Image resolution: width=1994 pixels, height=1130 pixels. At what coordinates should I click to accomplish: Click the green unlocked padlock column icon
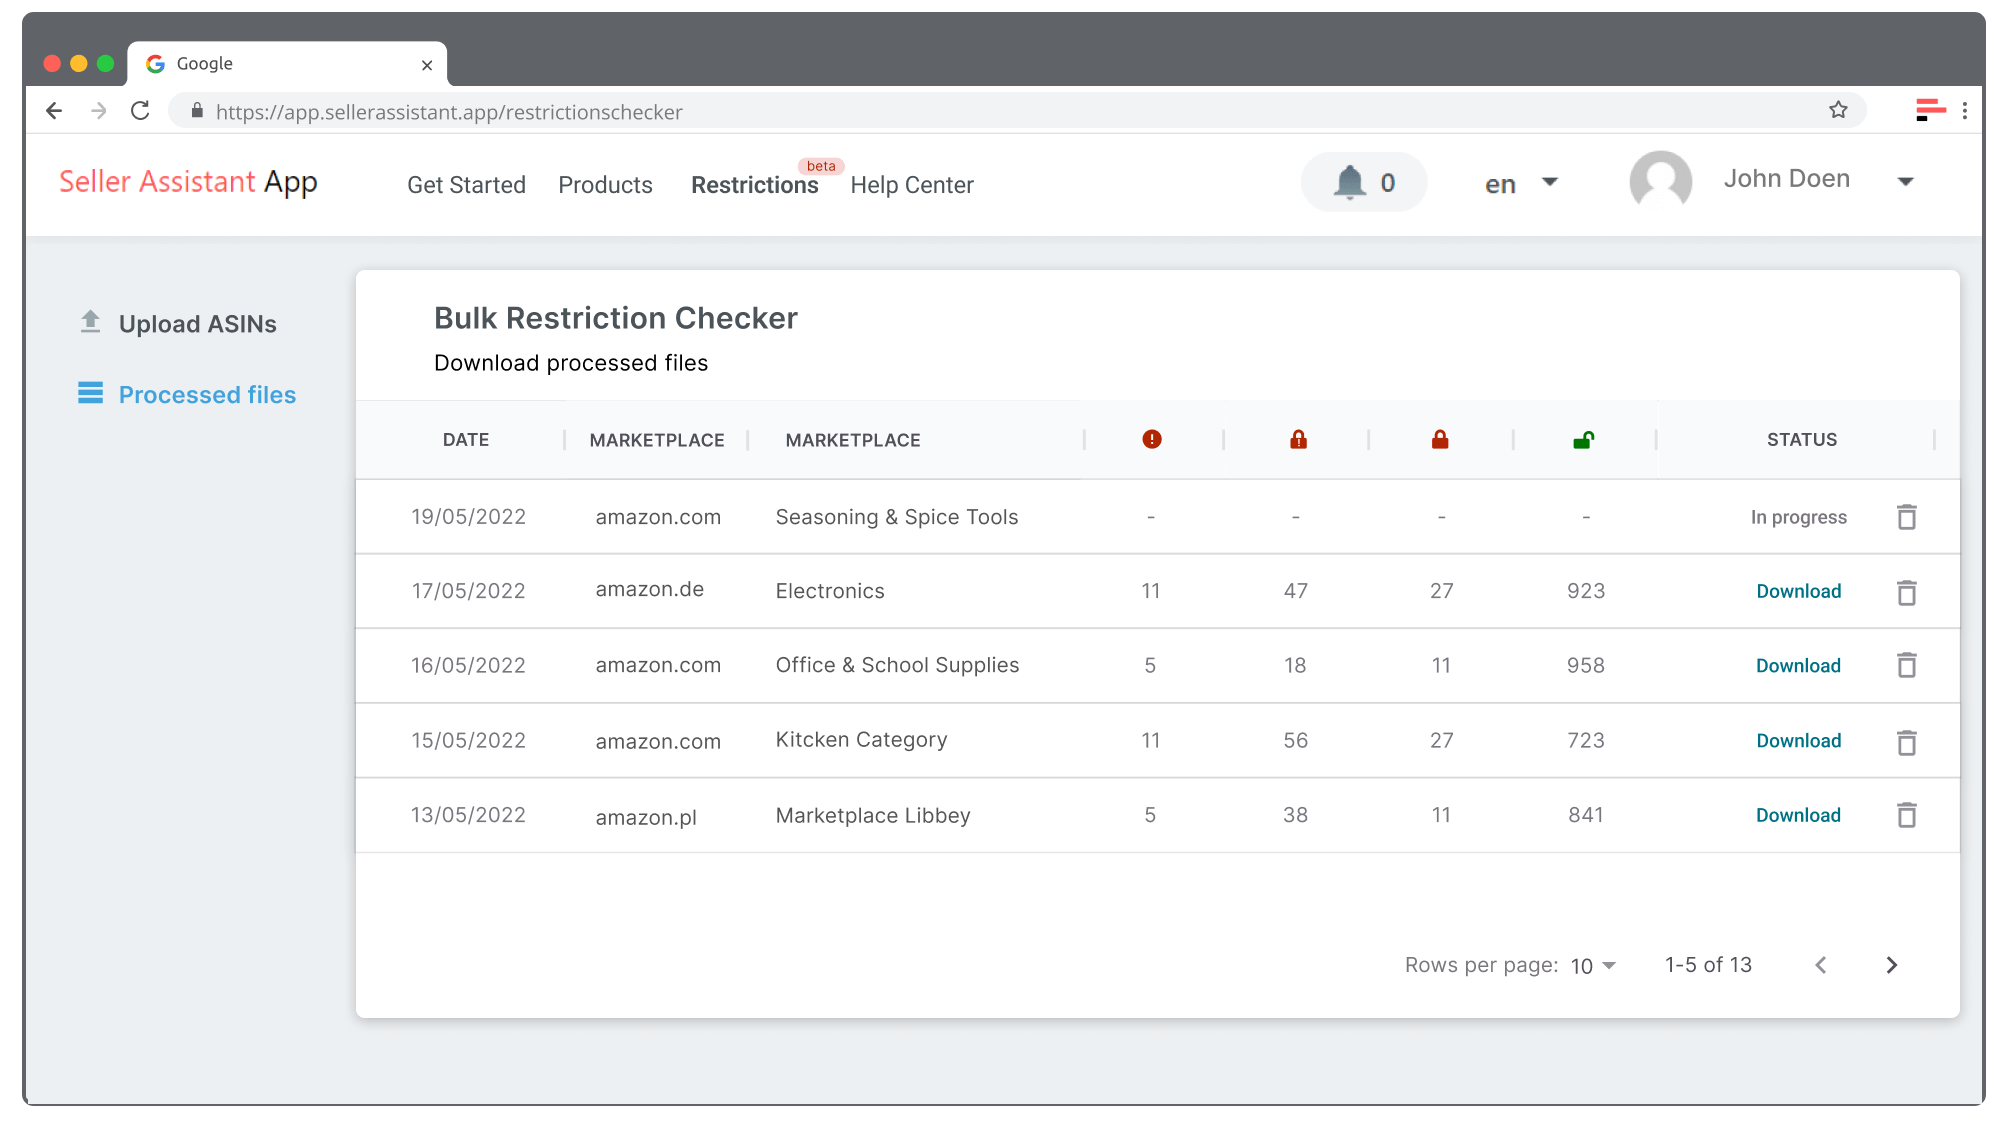tap(1585, 439)
